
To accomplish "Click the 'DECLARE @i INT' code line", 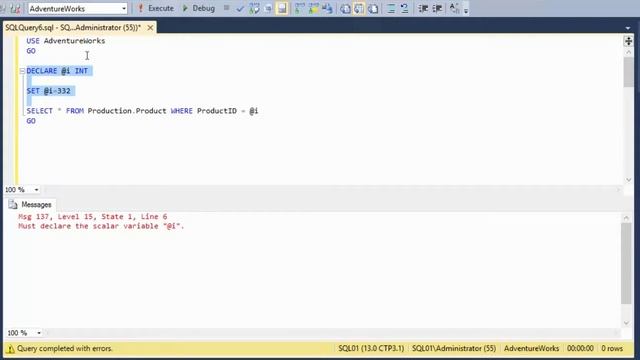I will pyautogui.click(x=58, y=71).
